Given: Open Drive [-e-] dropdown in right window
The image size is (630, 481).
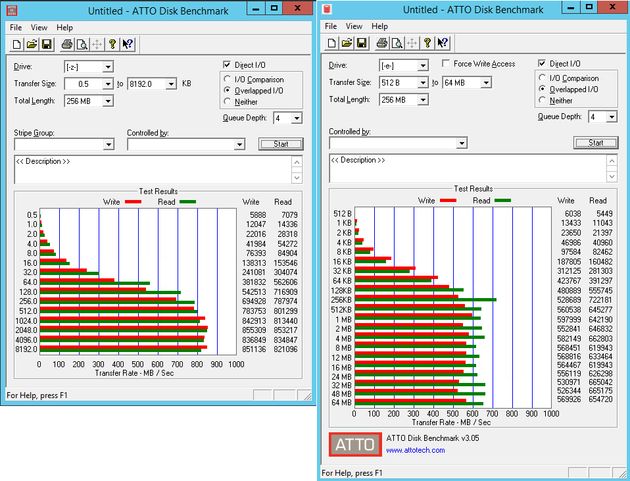Looking at the screenshot, I should click(423, 65).
